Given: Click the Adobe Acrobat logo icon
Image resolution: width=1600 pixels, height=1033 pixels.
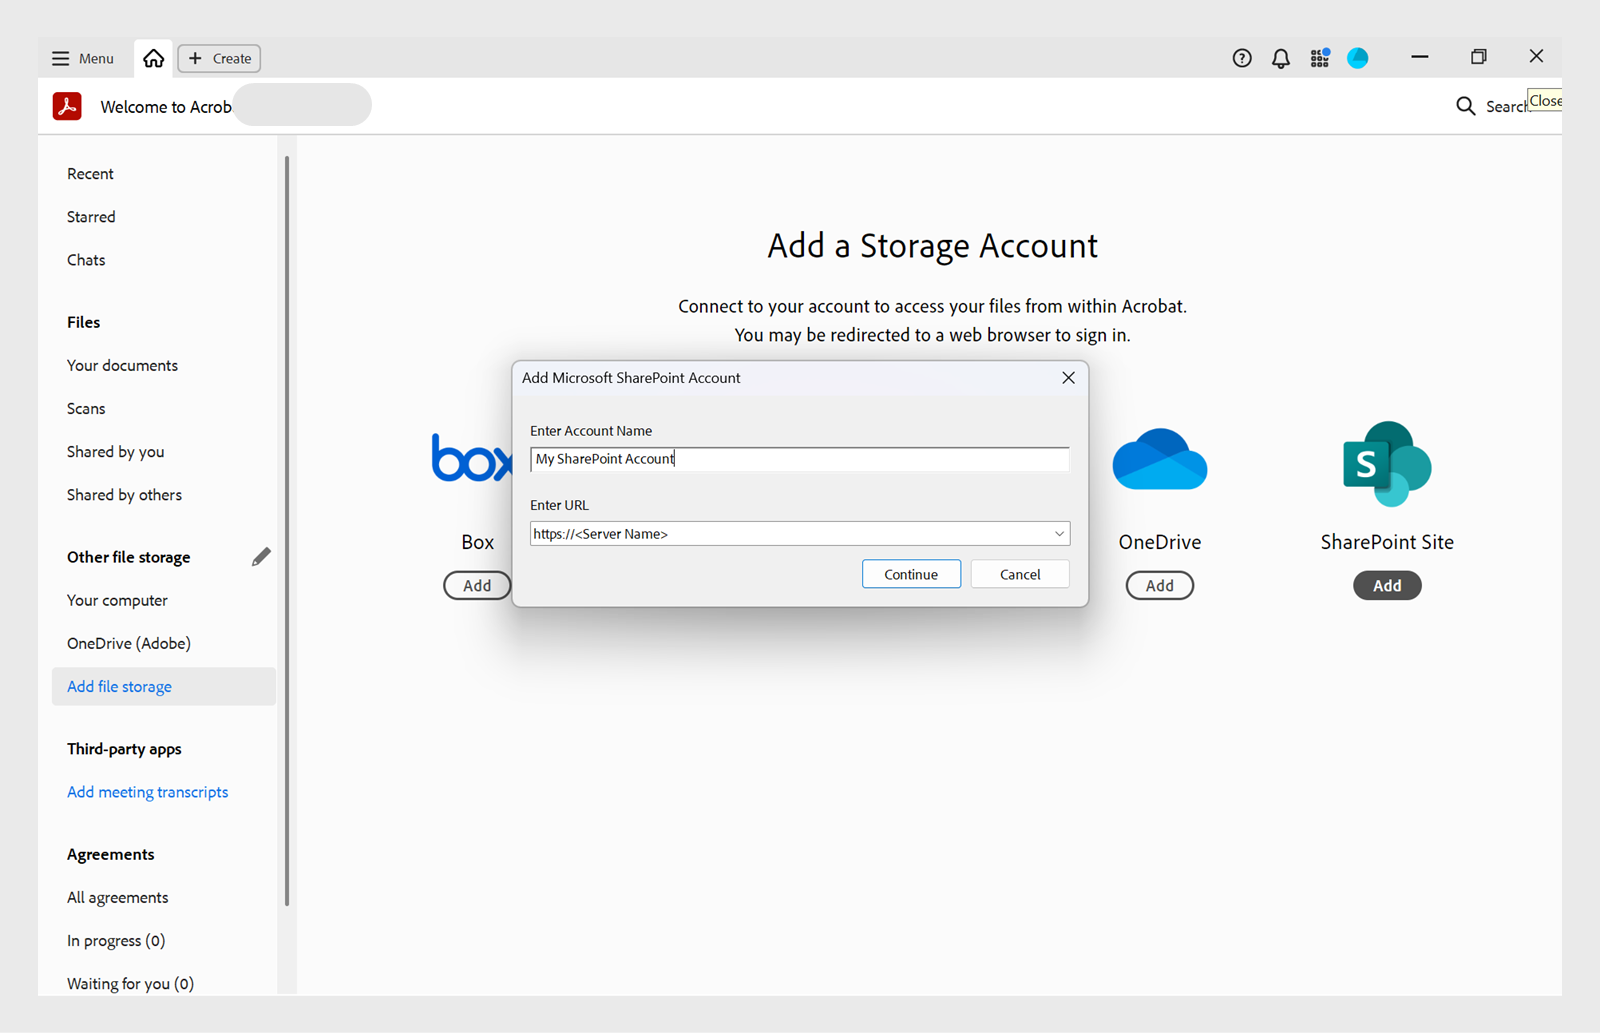Looking at the screenshot, I should pos(66,105).
